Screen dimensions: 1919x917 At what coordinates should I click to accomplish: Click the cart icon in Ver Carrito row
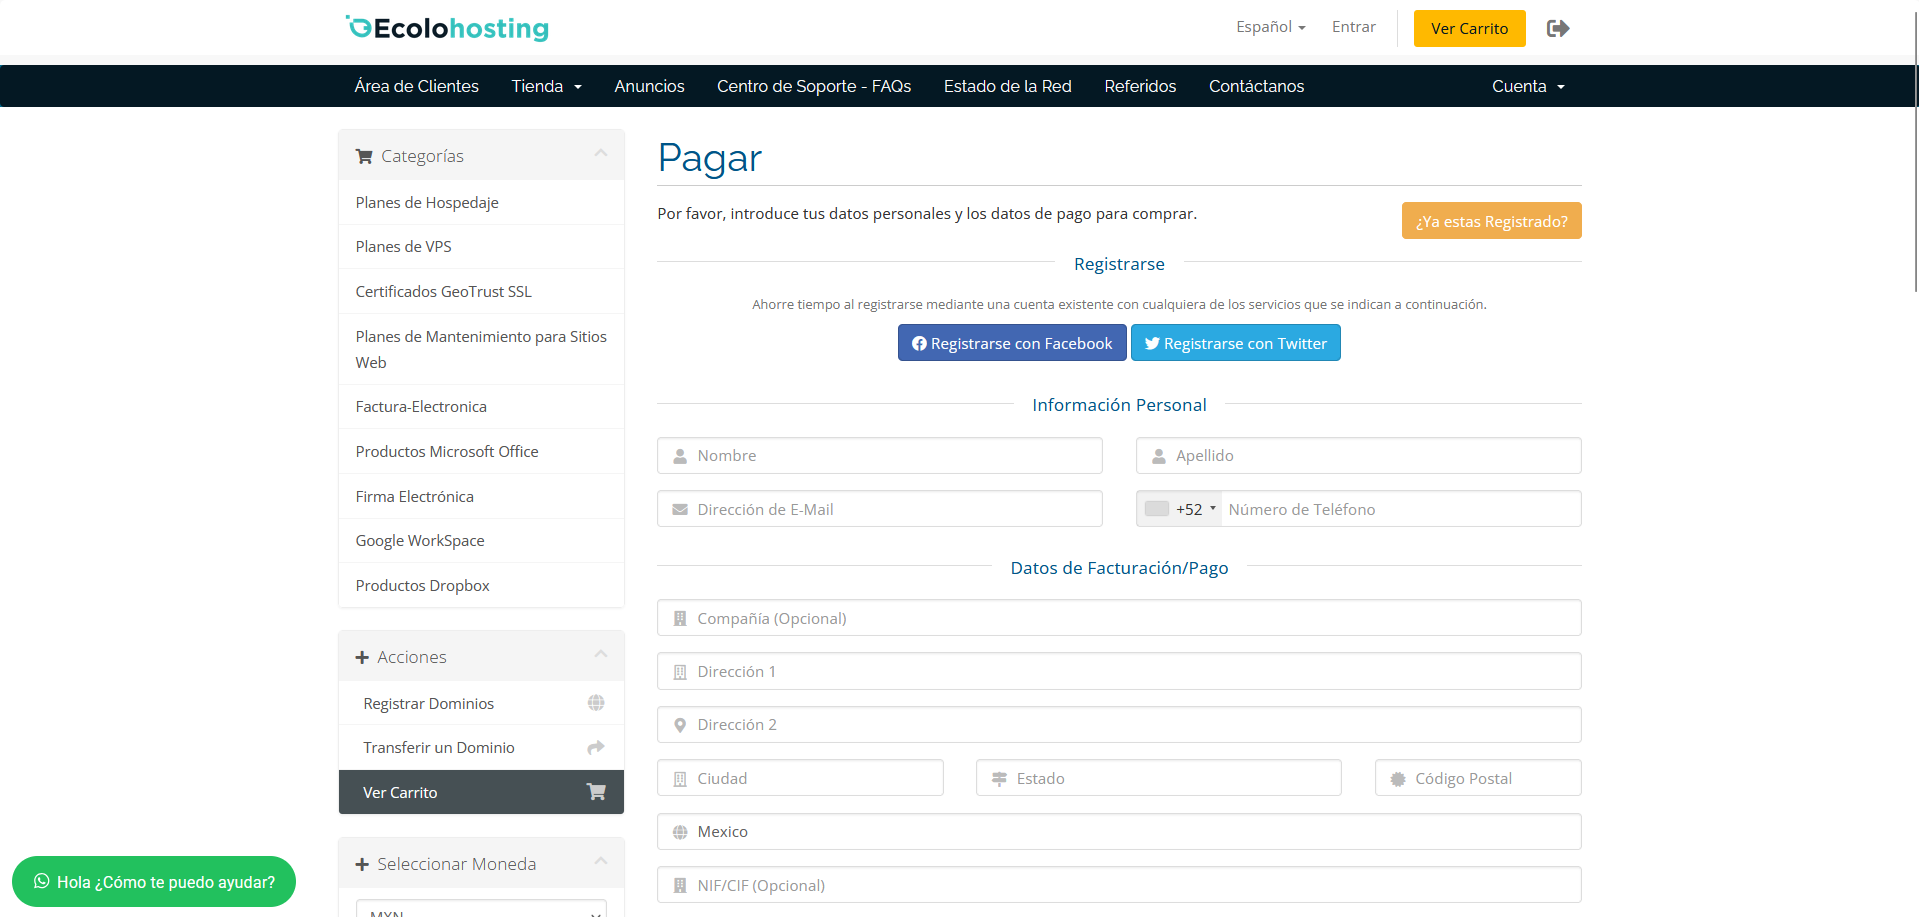[596, 792]
